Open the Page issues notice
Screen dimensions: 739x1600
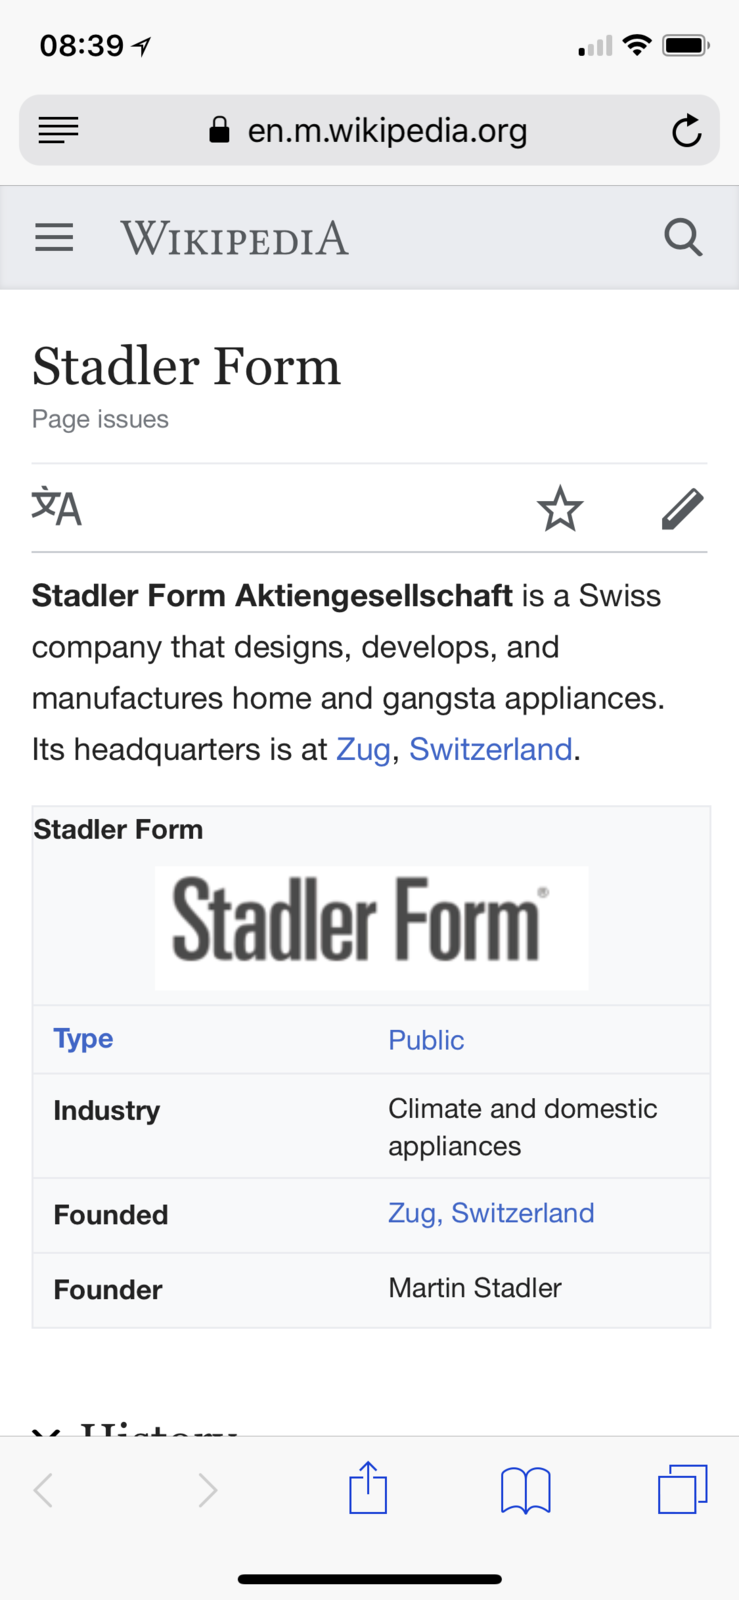(x=100, y=419)
